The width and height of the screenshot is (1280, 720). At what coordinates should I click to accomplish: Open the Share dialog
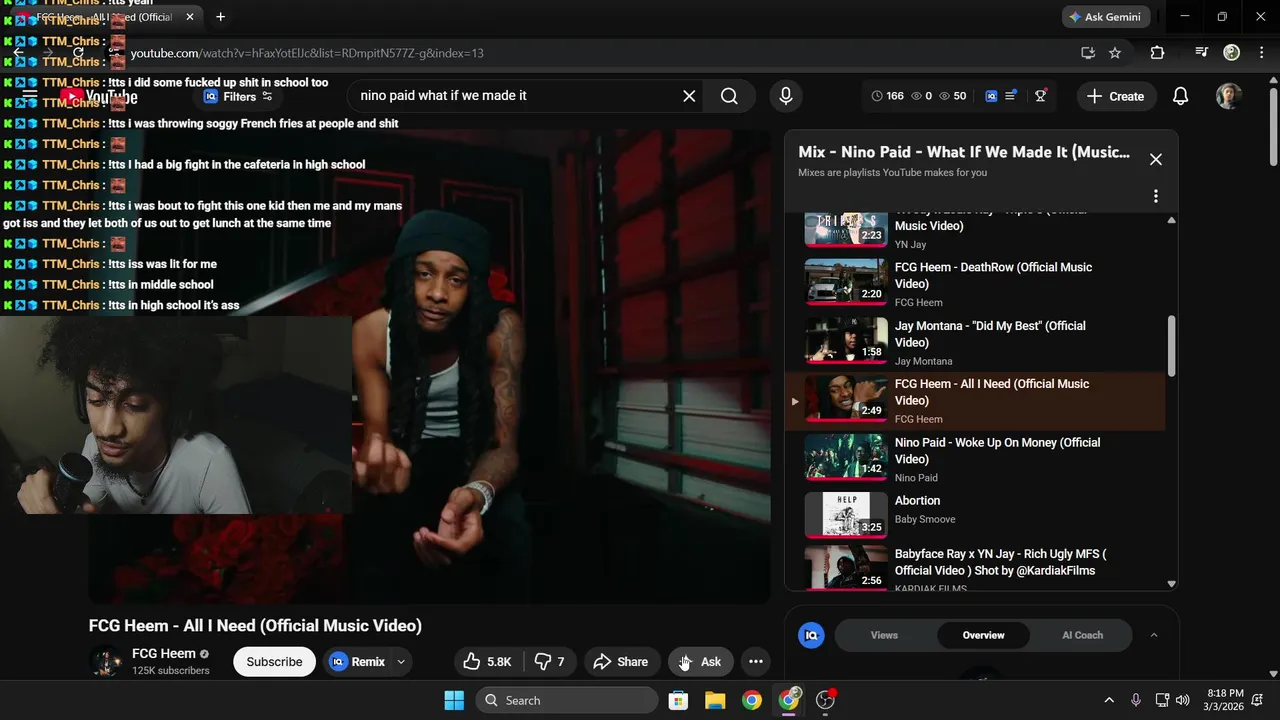pyautogui.click(x=621, y=662)
